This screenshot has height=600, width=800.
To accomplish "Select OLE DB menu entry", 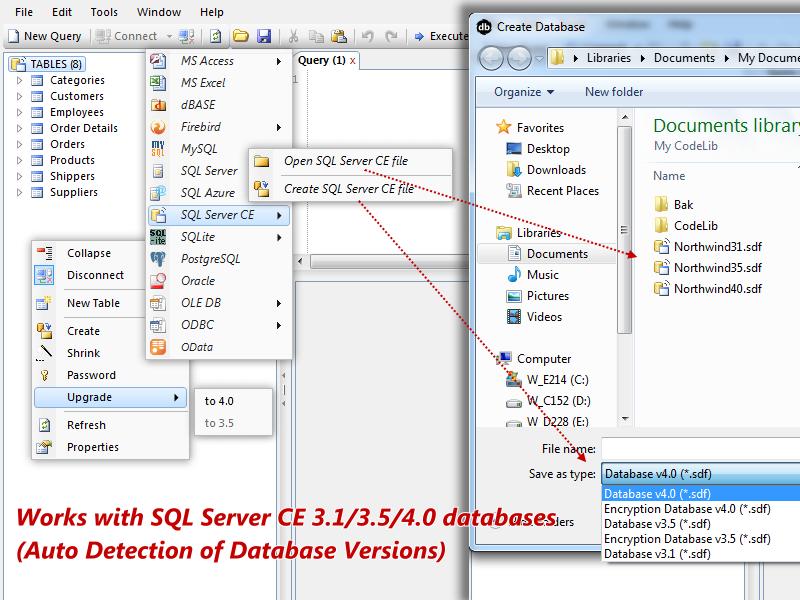I will (218, 303).
